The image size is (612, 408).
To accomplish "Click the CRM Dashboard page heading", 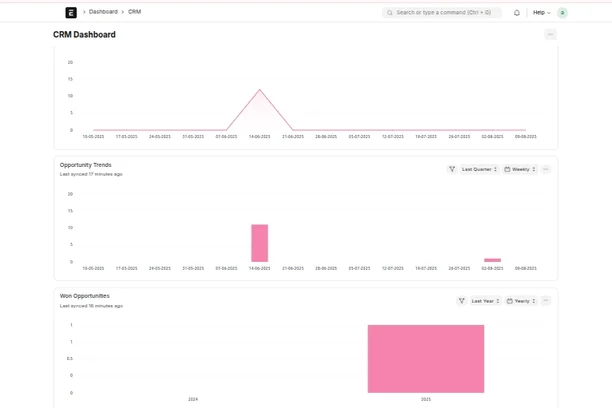I will point(84,34).
